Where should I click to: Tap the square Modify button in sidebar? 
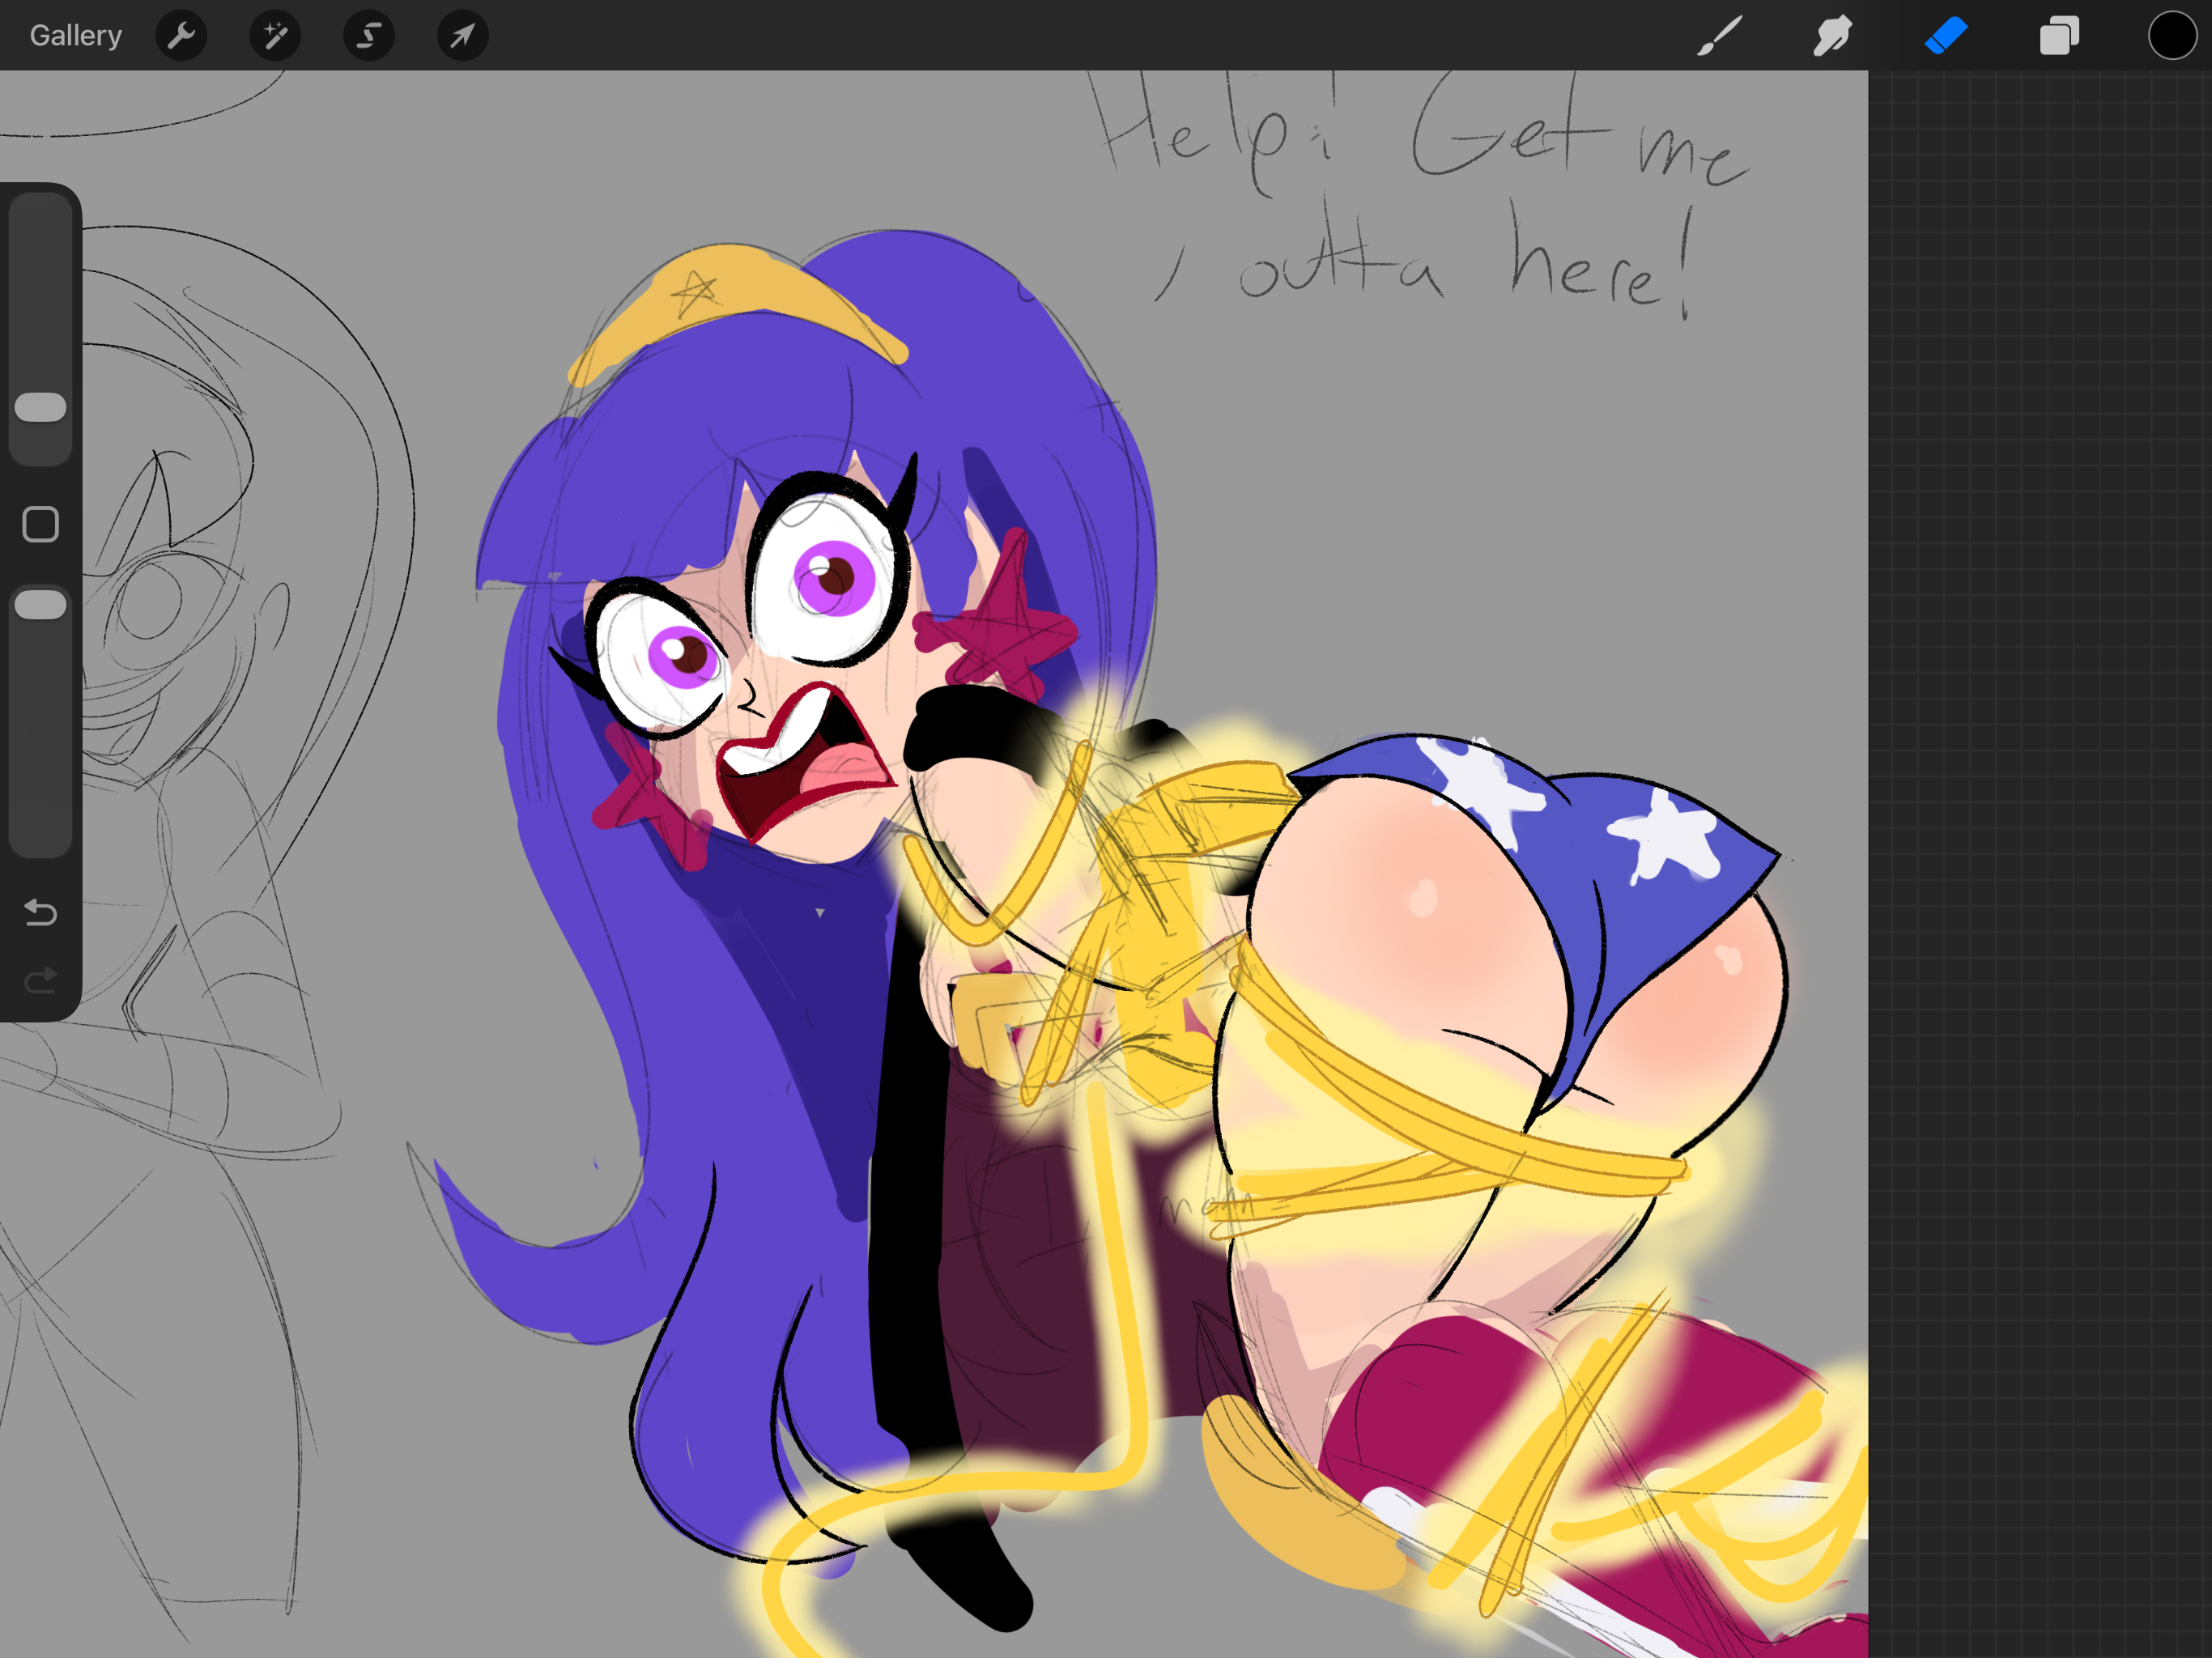pos(41,524)
